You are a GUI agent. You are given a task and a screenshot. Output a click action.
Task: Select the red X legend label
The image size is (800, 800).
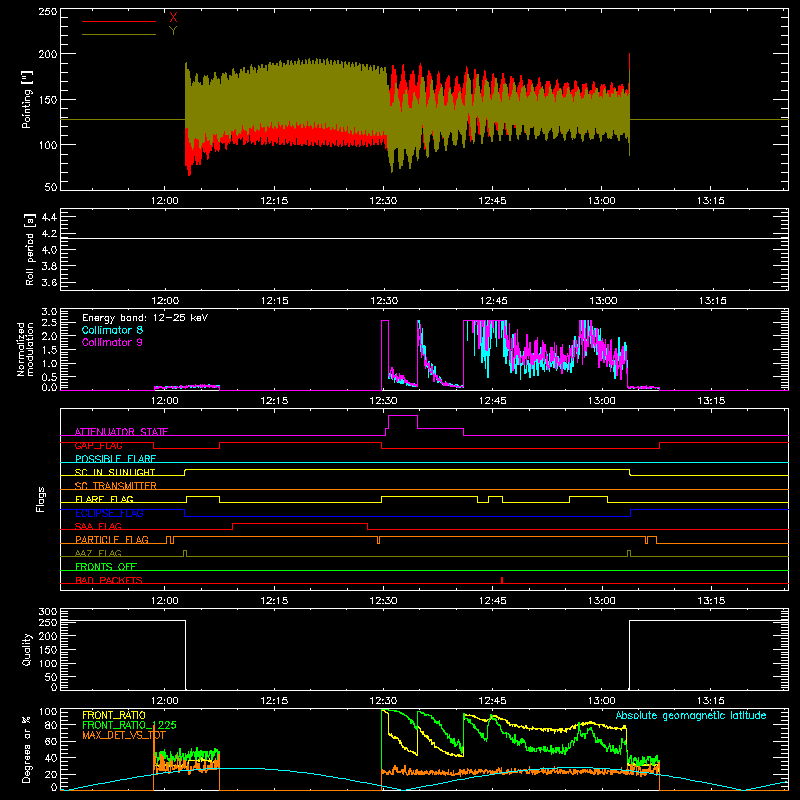pyautogui.click(x=173, y=17)
